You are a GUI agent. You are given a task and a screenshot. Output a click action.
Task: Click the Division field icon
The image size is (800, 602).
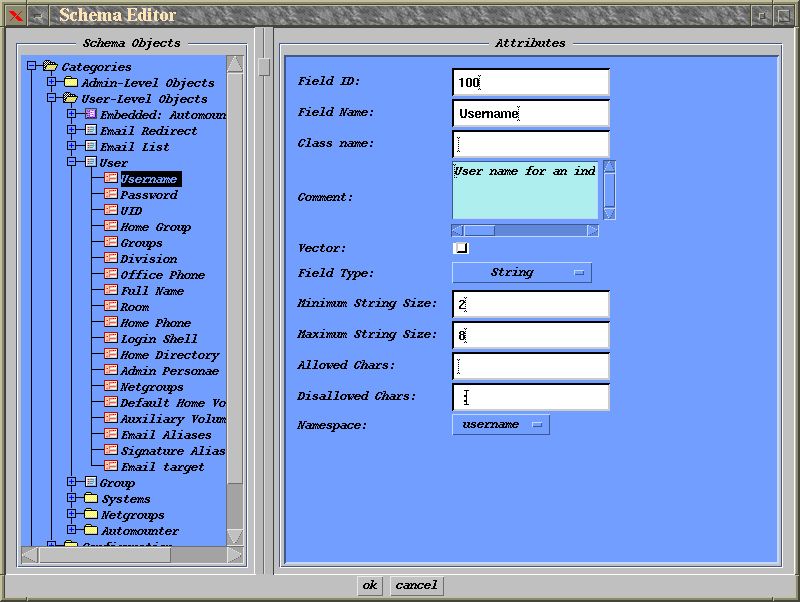(x=111, y=258)
